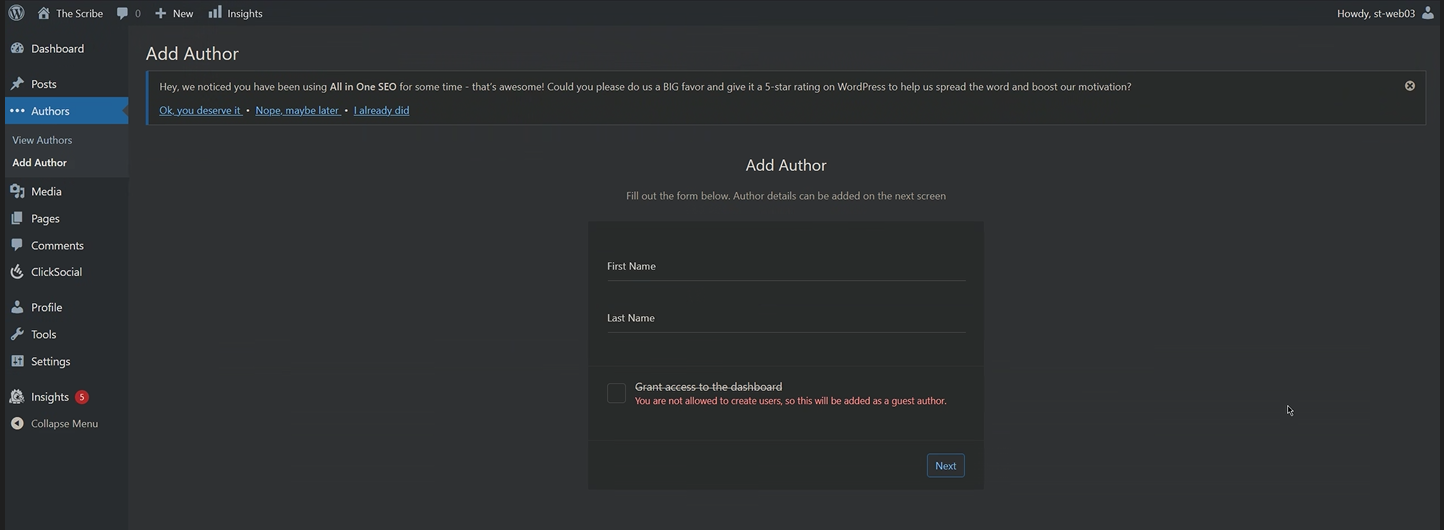Focus the Last Name input field
1444x530 pixels.
coord(786,318)
